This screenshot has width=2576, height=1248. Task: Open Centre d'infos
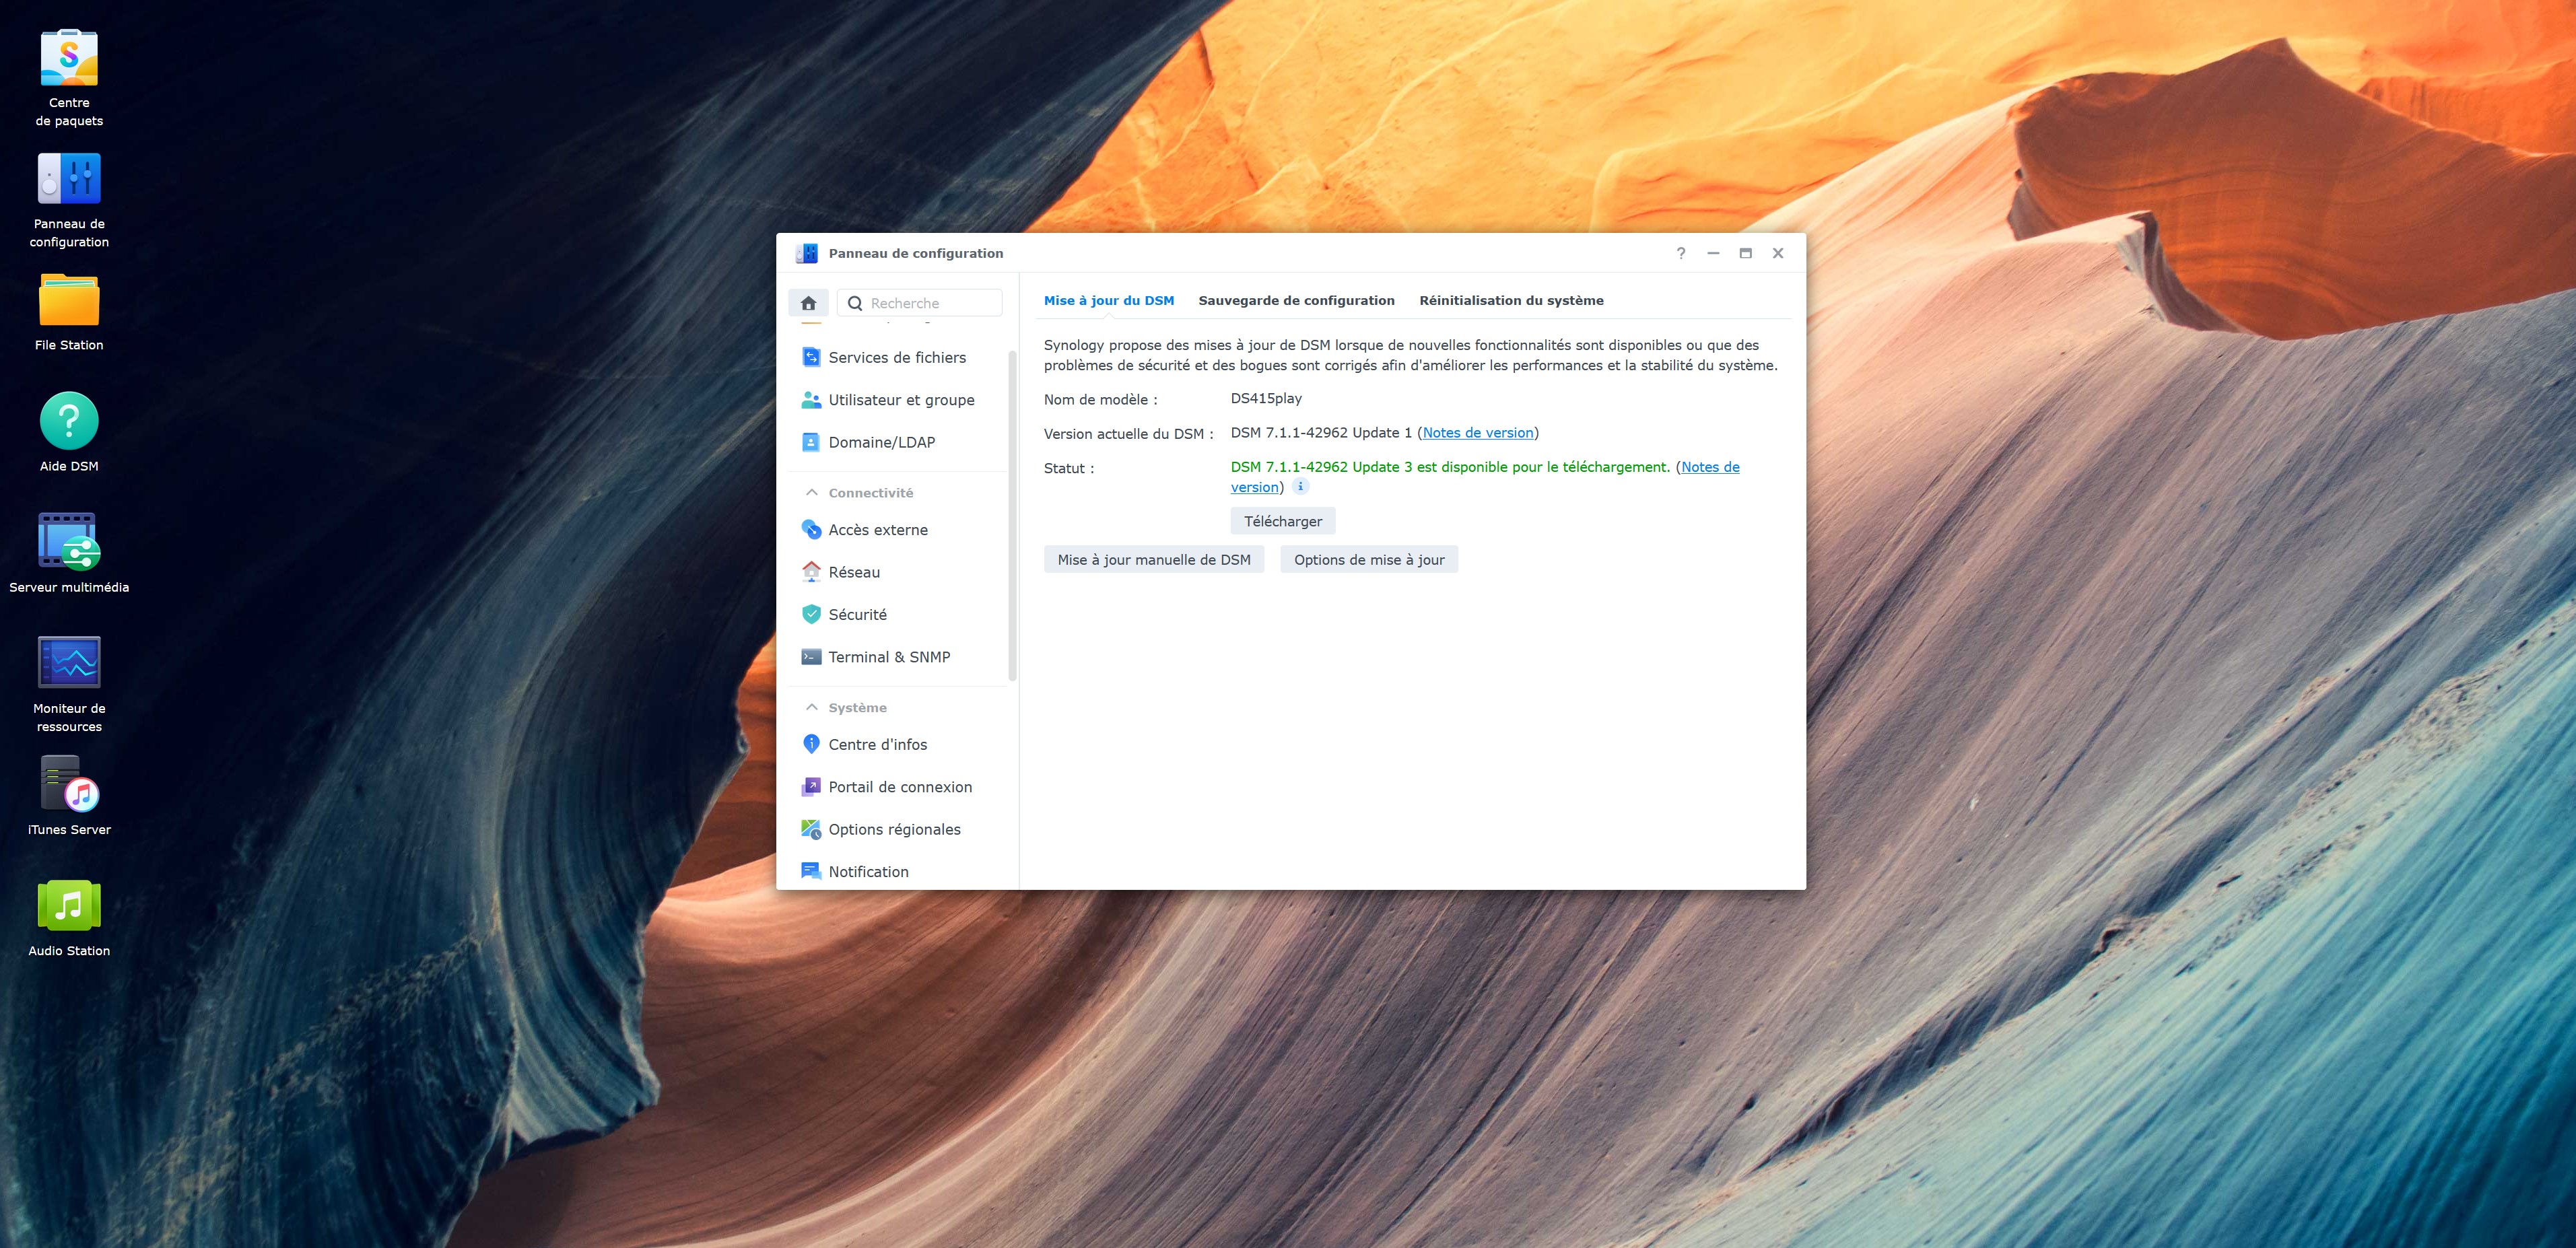tap(877, 743)
